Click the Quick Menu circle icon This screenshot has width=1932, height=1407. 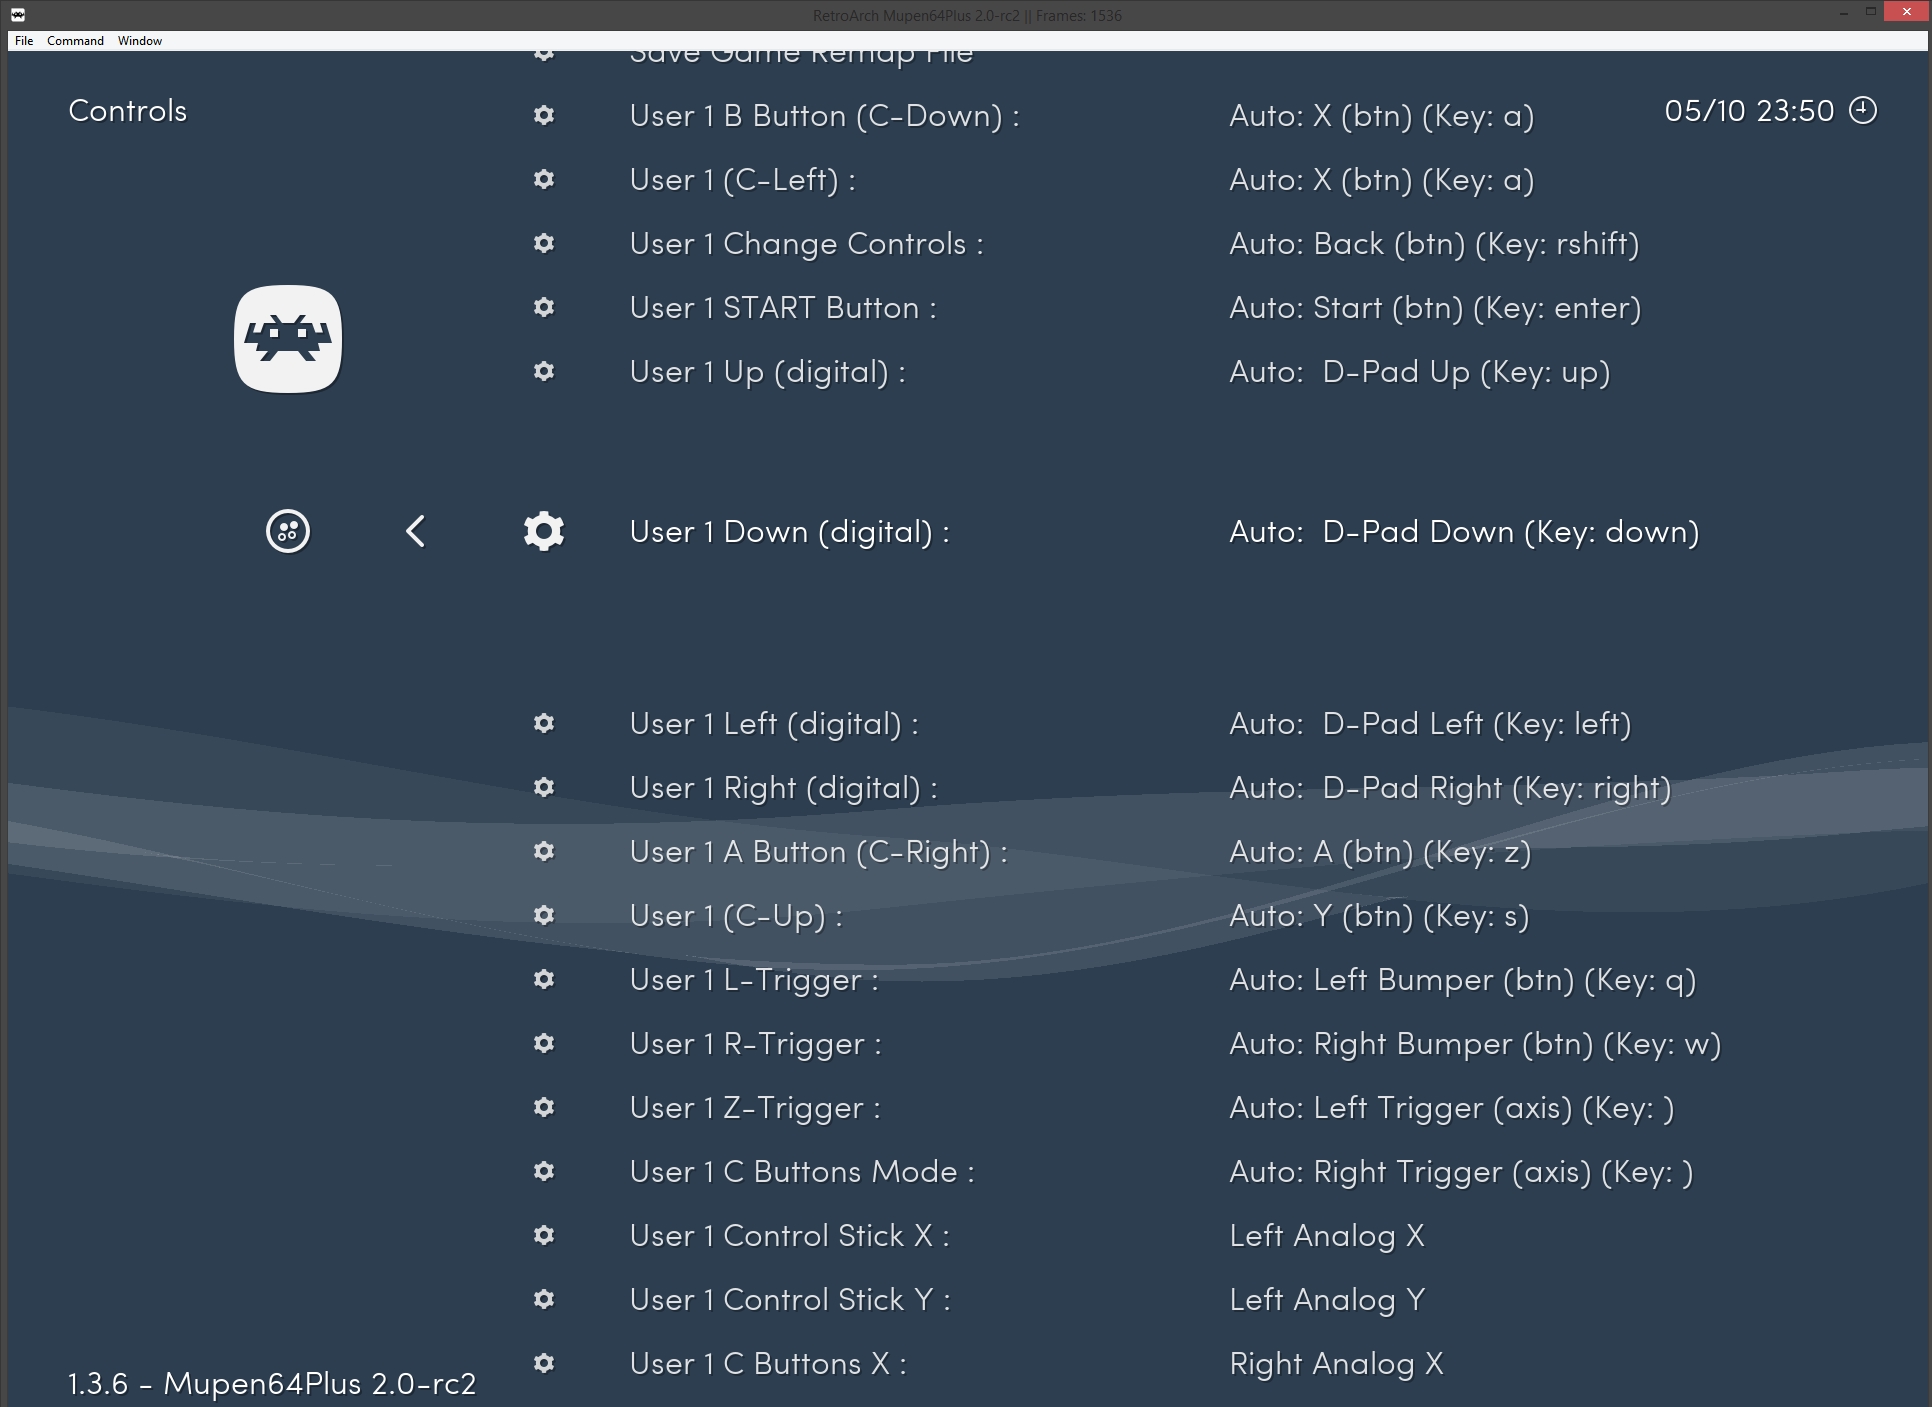coord(288,531)
